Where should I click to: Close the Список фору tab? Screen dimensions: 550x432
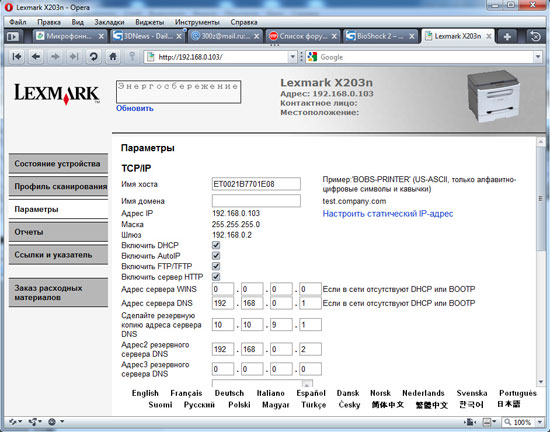(334, 36)
